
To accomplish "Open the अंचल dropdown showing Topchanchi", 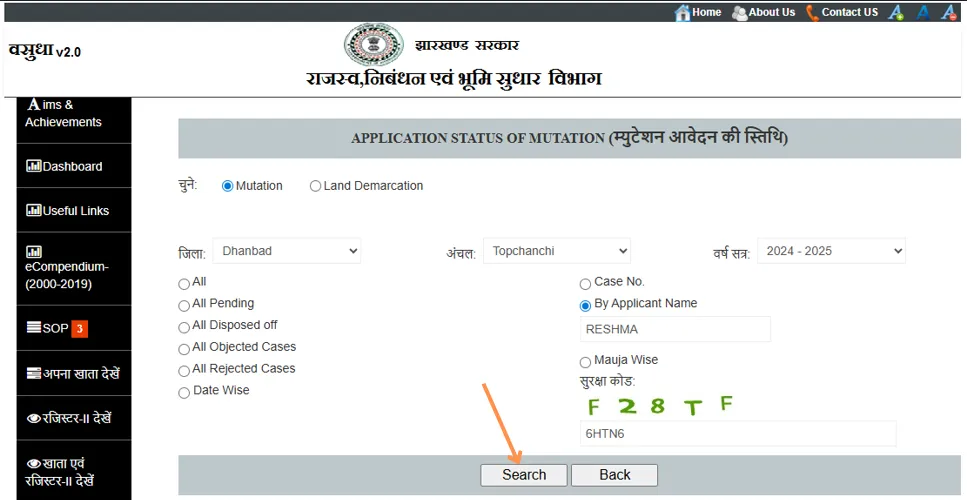I will [x=557, y=251].
